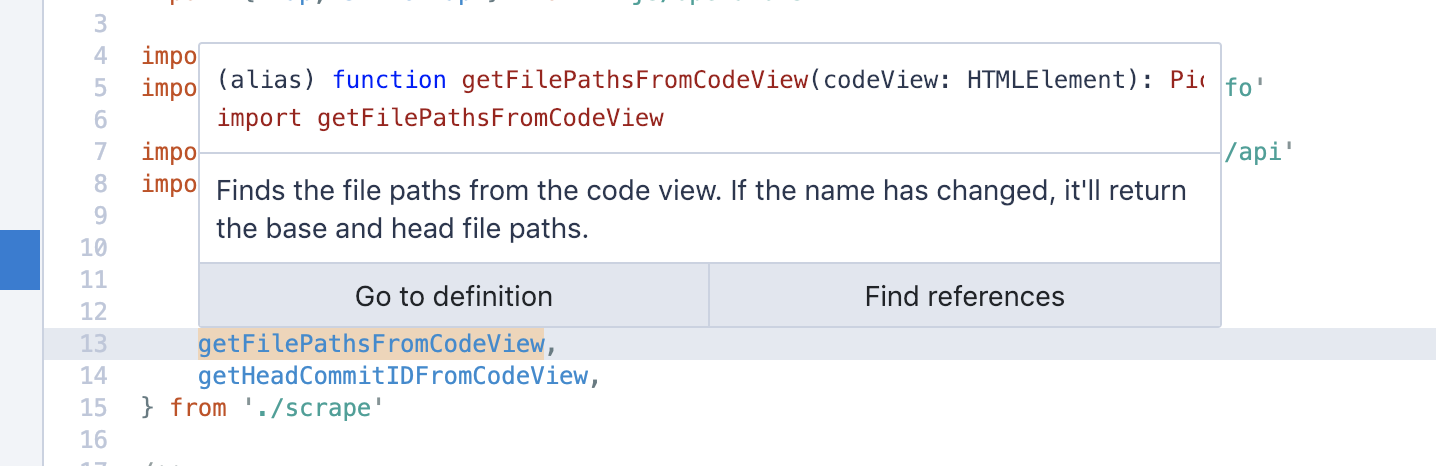Select line number 14 in gutter
1436x466 pixels.
pos(93,376)
